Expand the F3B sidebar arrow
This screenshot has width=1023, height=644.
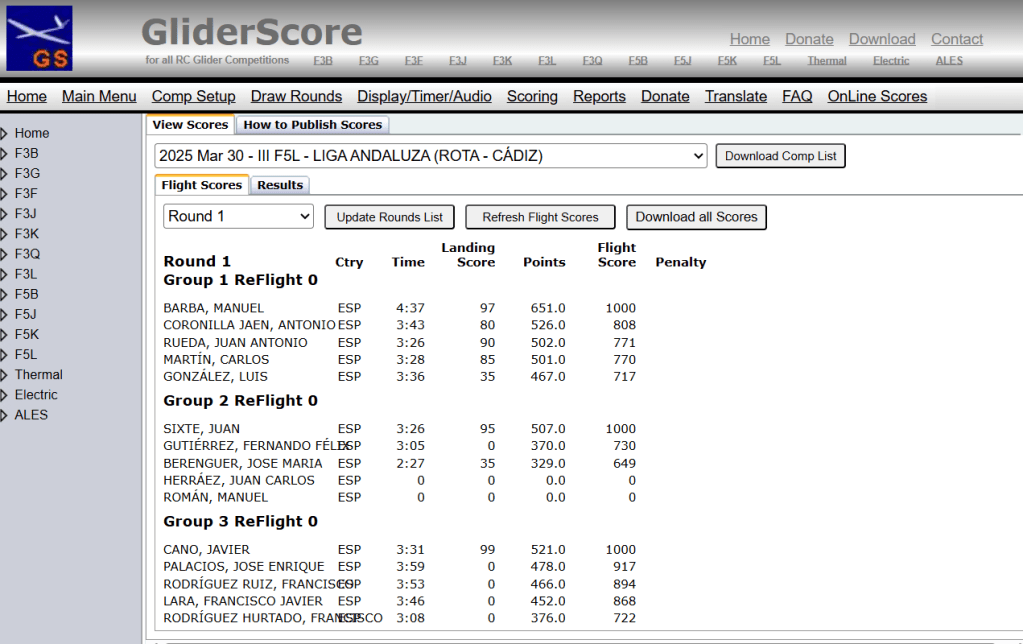pos(5,154)
